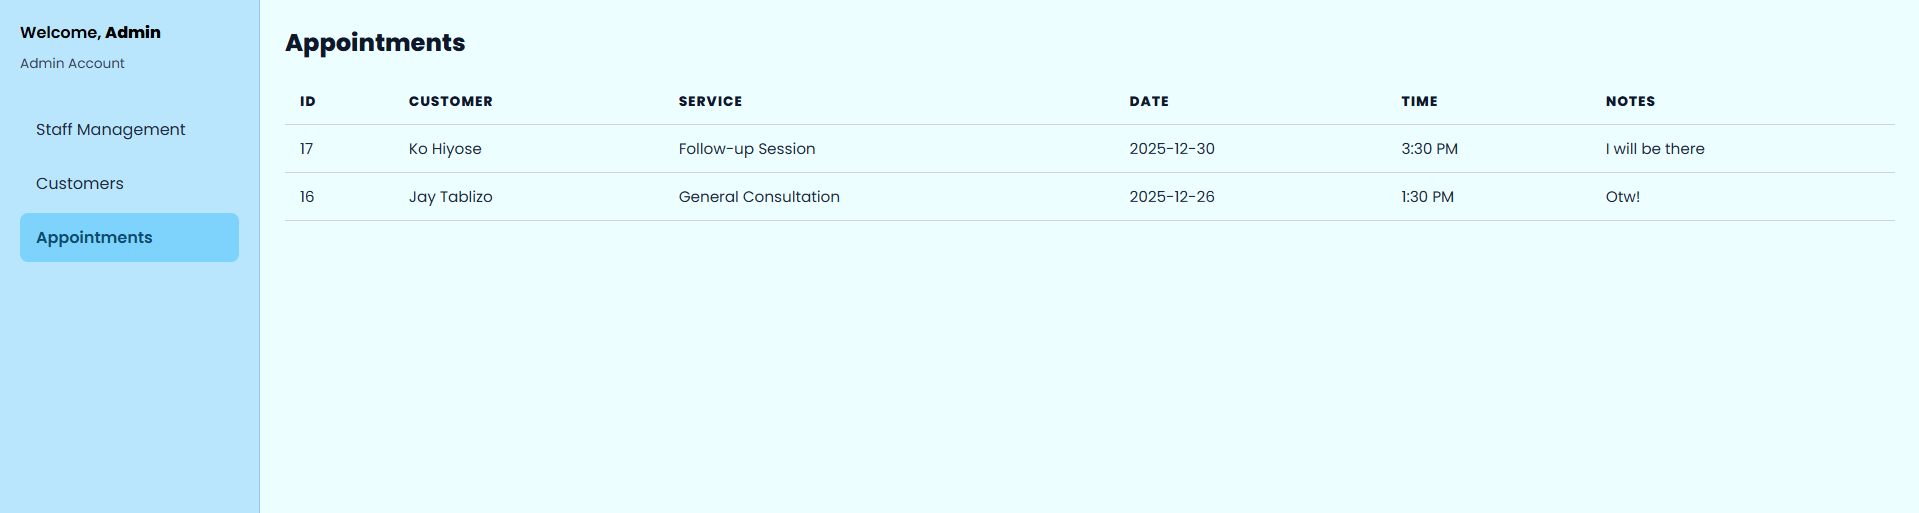
Task: Click the 1:30 PM time cell
Action: click(x=1427, y=197)
